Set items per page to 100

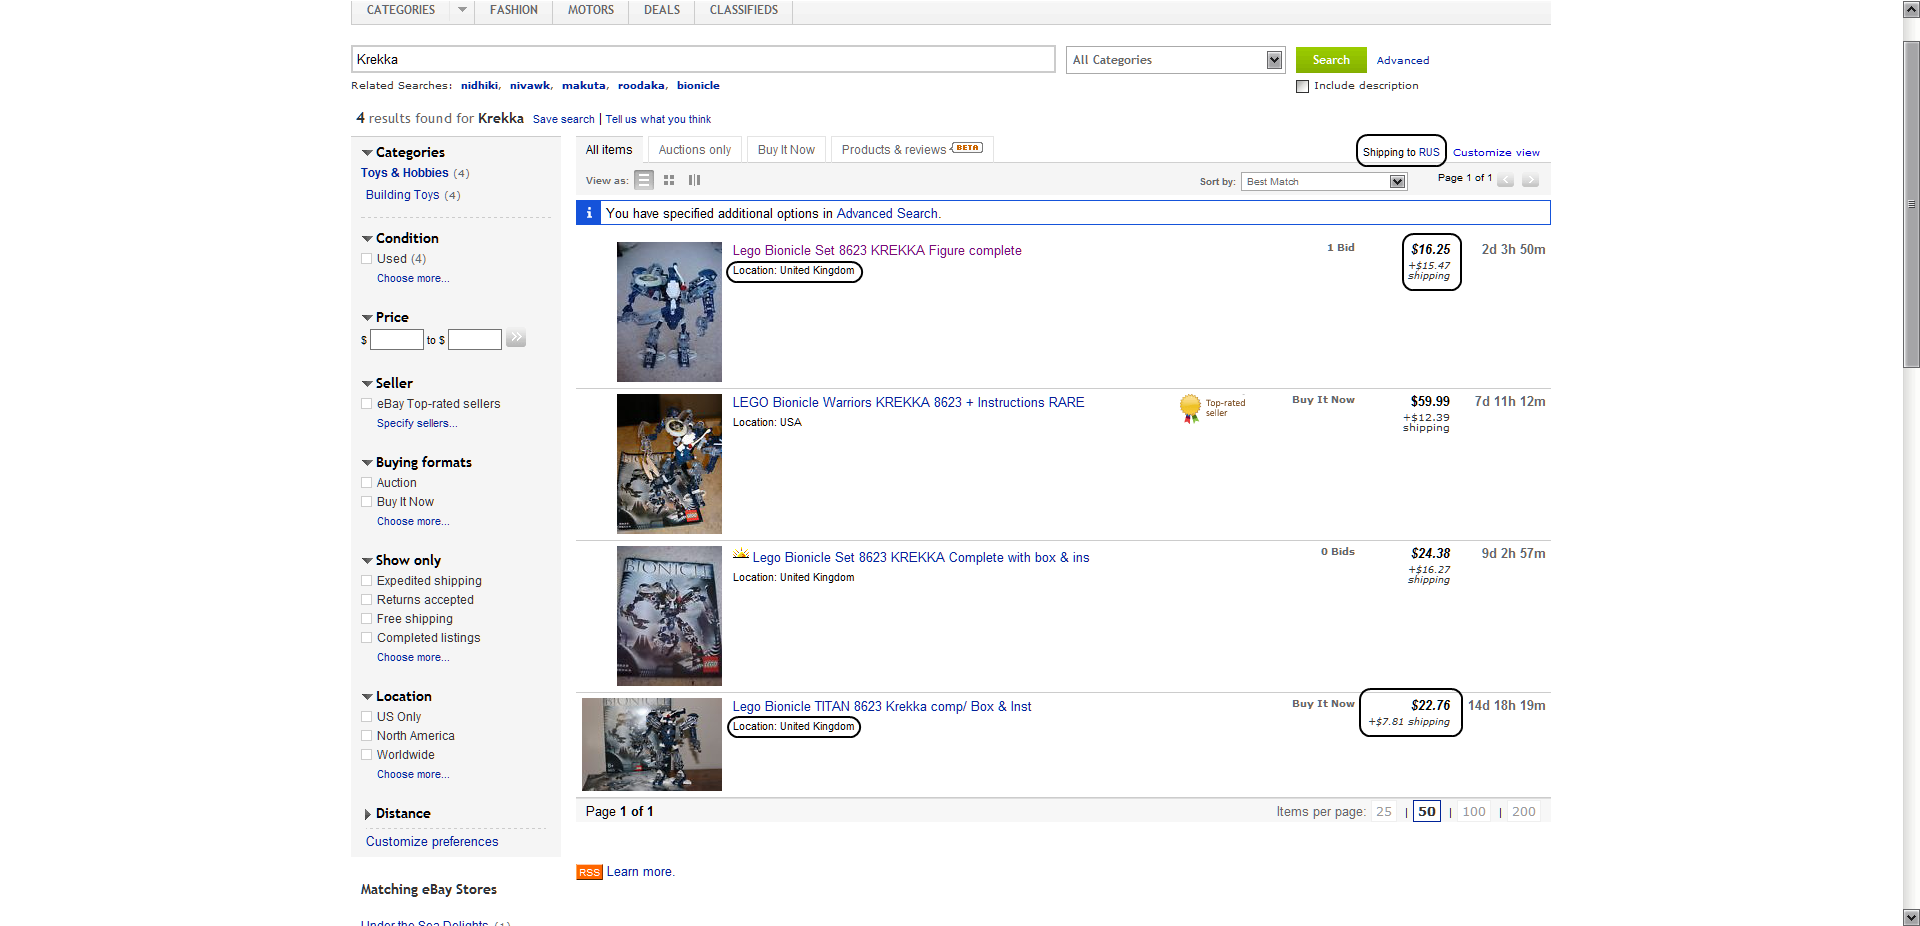1474,812
